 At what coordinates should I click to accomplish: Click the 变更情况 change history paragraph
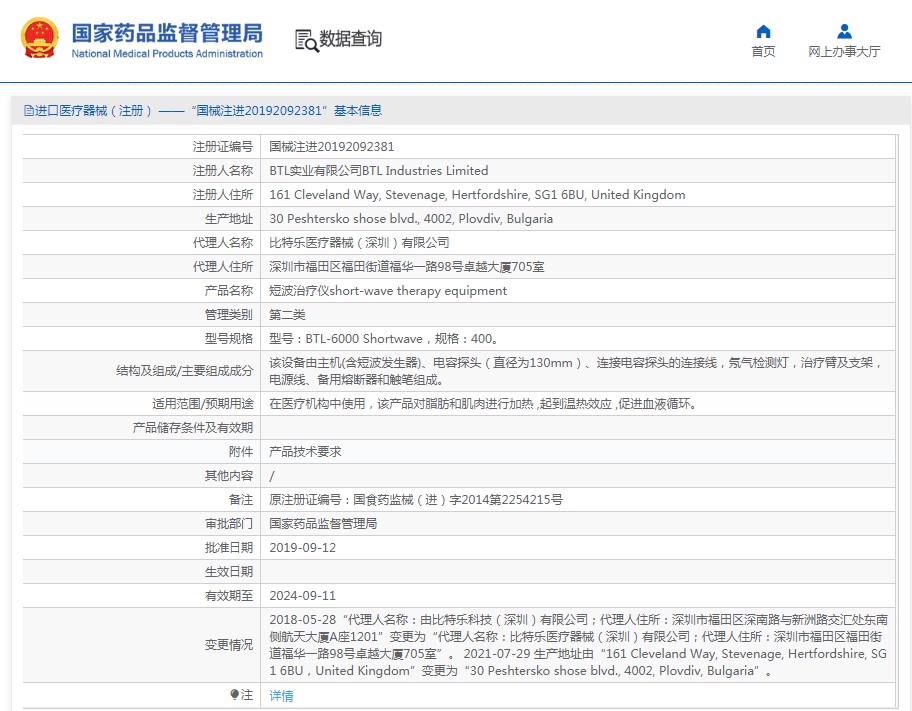(578, 645)
